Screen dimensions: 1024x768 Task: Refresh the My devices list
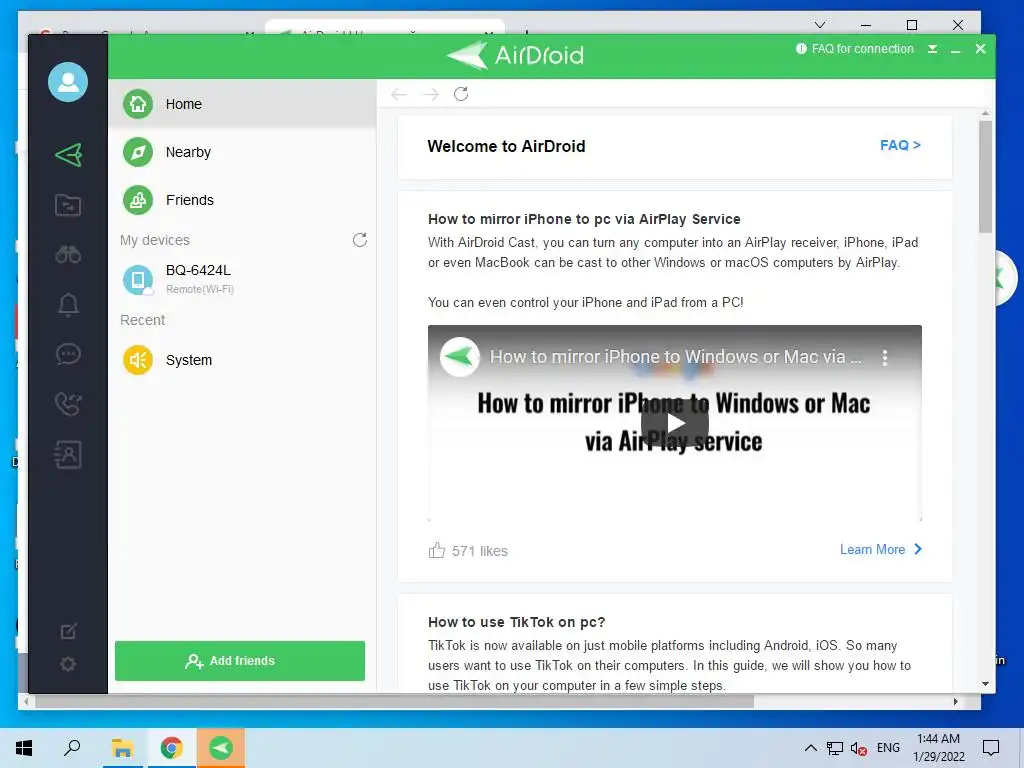click(x=360, y=240)
